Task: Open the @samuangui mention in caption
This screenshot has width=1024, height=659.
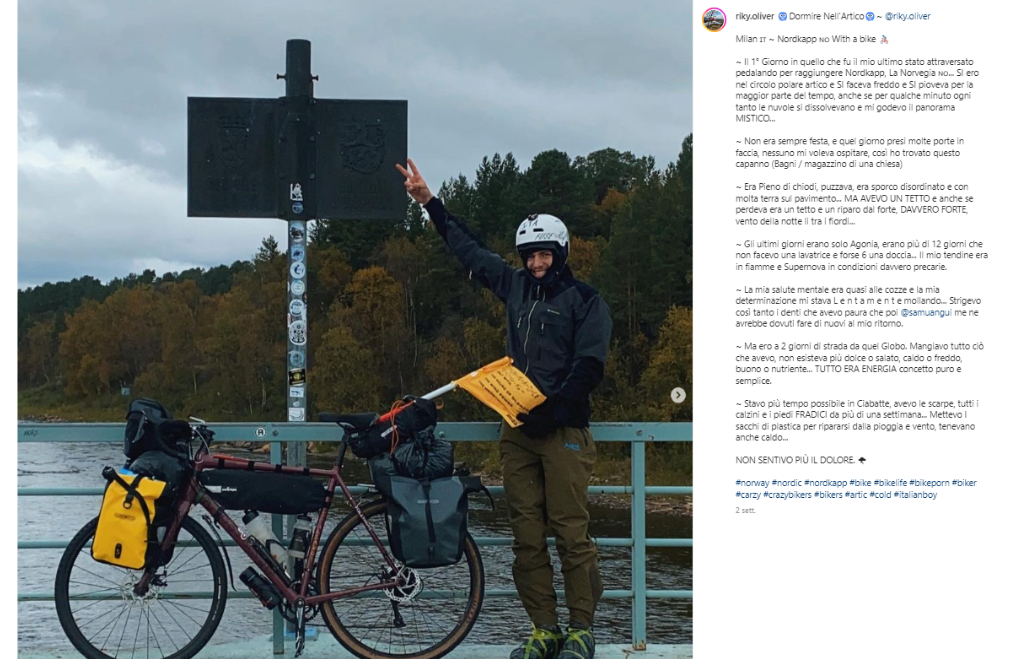Action: coord(926,312)
